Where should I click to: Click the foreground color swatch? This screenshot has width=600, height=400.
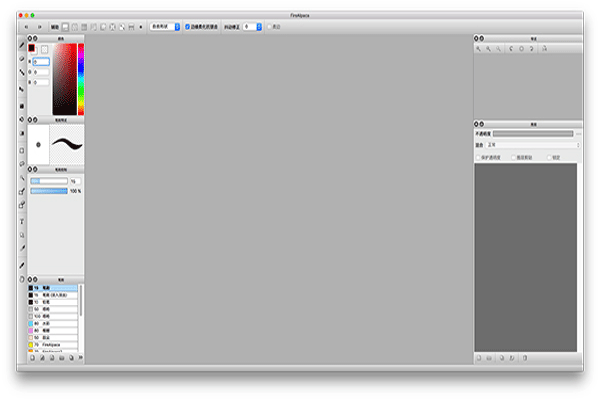pos(32,48)
